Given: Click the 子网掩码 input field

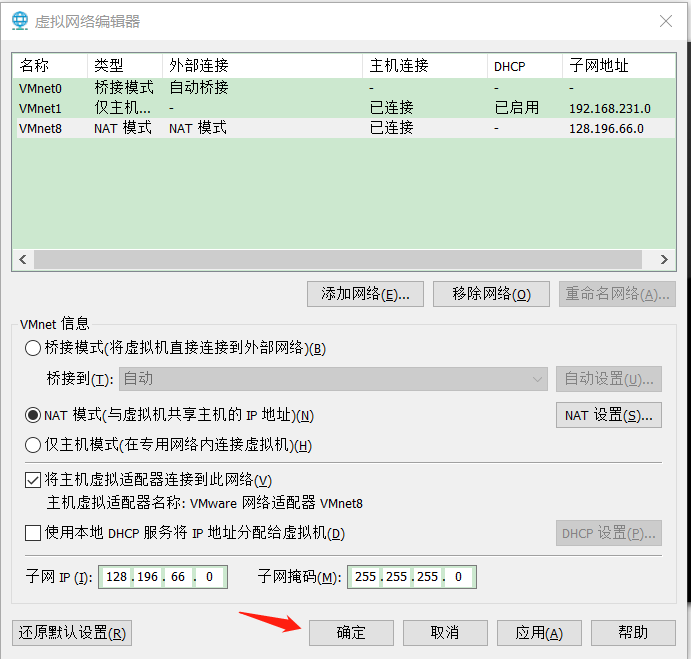Looking at the screenshot, I should click(410, 577).
